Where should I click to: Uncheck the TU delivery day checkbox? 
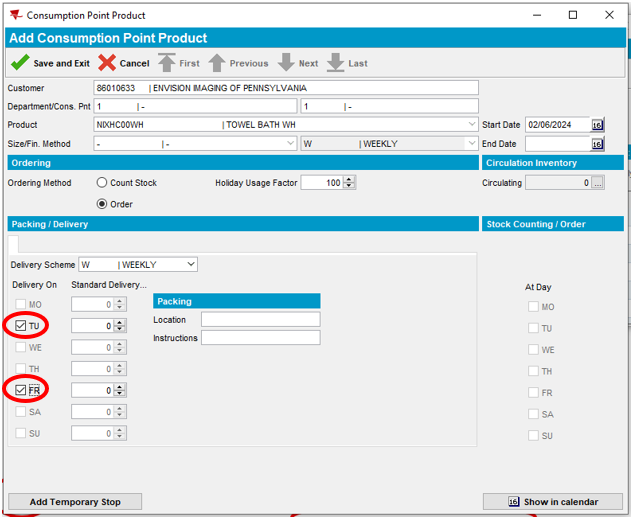click(21, 326)
